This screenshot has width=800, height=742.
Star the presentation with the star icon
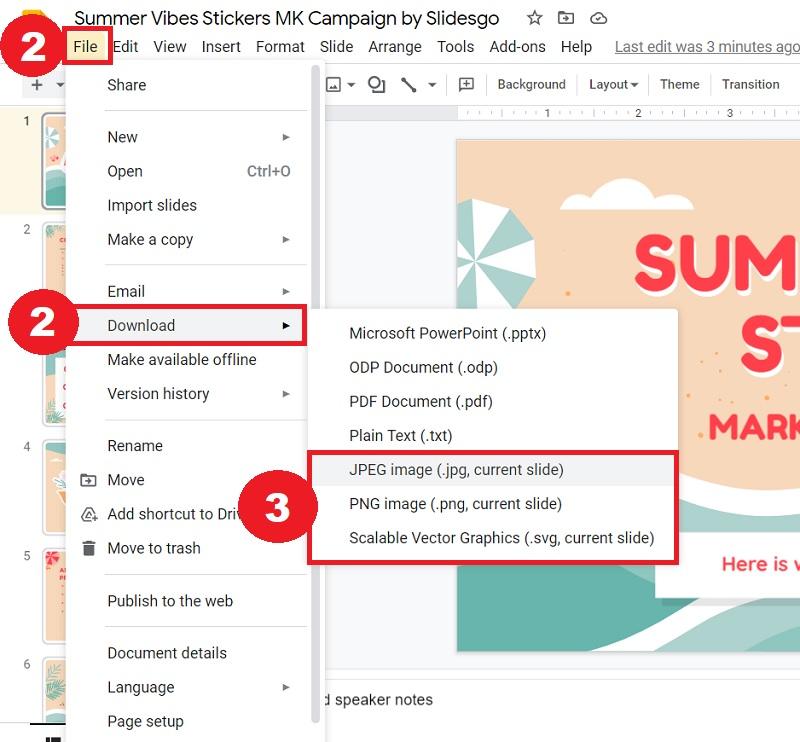(x=534, y=18)
